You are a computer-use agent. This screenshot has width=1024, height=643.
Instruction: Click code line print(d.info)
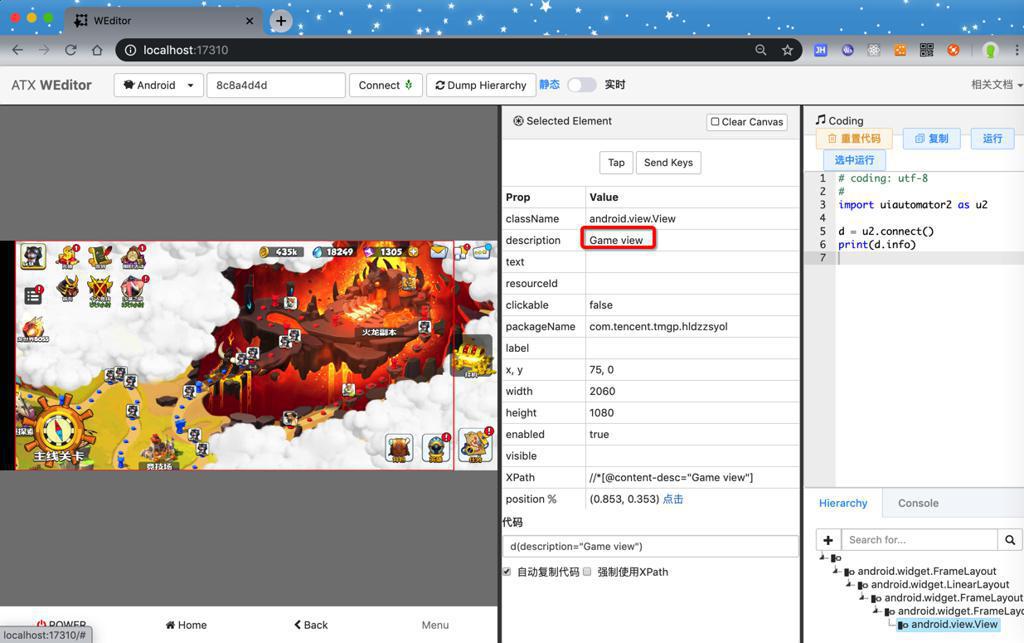(x=877, y=244)
